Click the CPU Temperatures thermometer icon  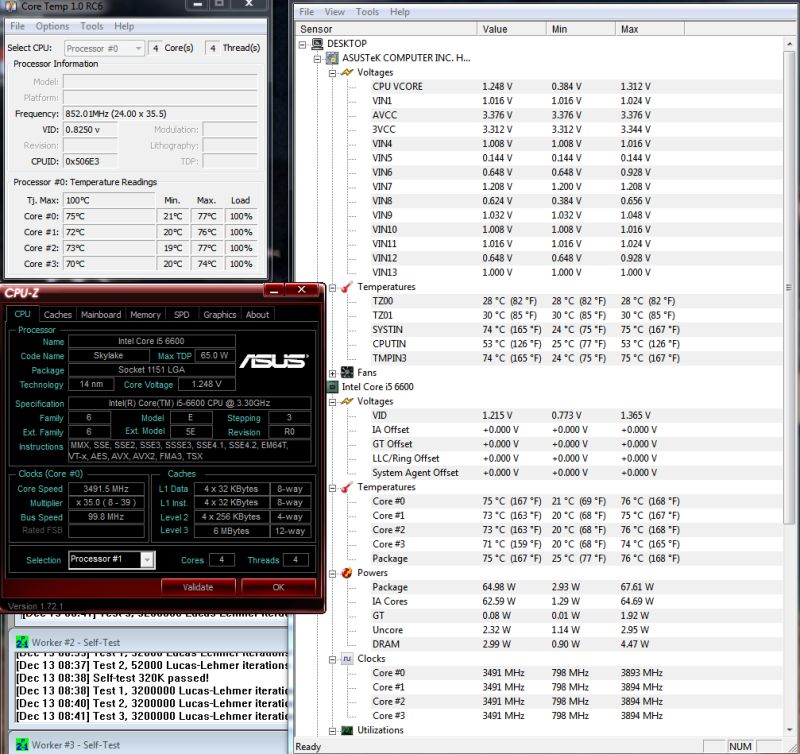tap(347, 487)
